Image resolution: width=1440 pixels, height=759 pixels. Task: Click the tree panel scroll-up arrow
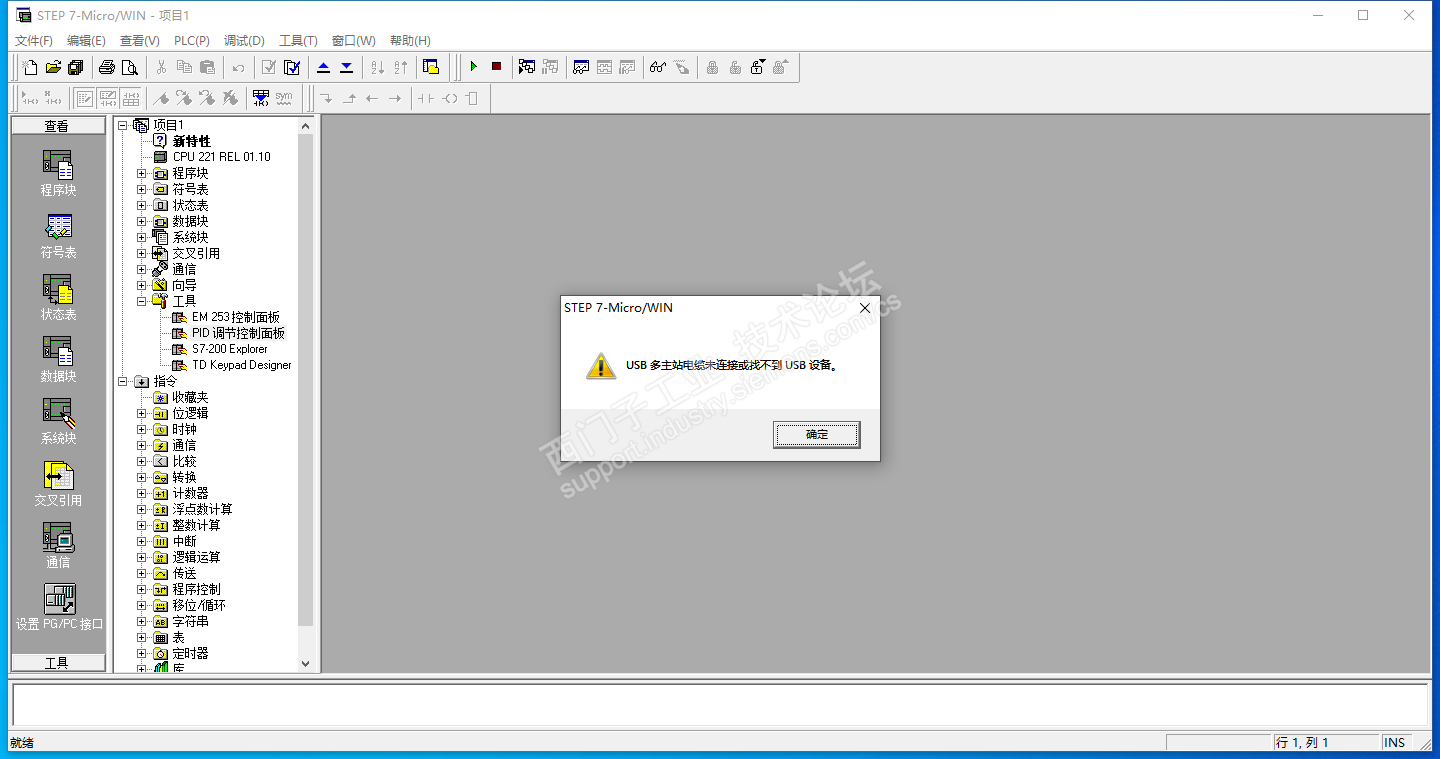306,126
